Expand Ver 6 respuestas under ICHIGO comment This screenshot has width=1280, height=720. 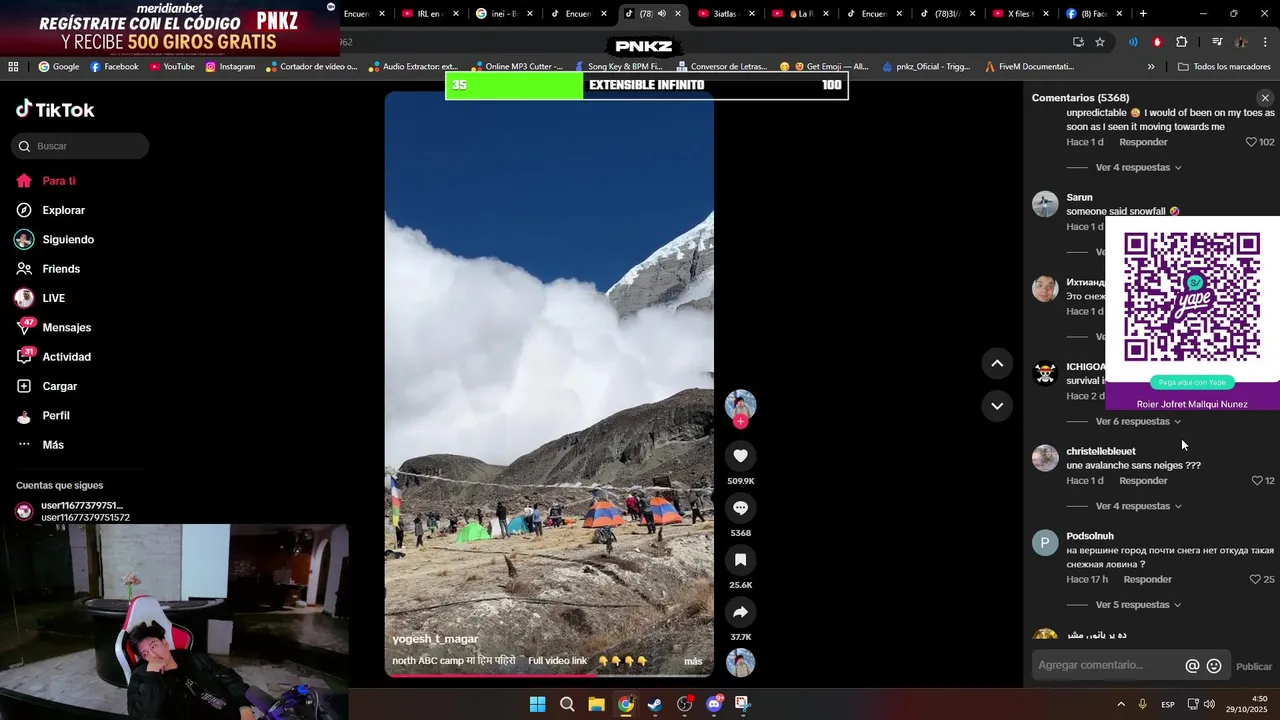tap(1138, 422)
